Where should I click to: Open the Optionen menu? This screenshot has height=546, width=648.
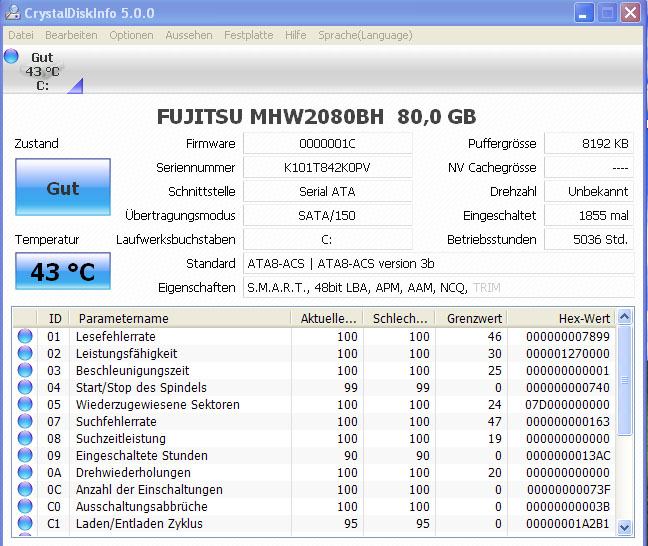(131, 35)
